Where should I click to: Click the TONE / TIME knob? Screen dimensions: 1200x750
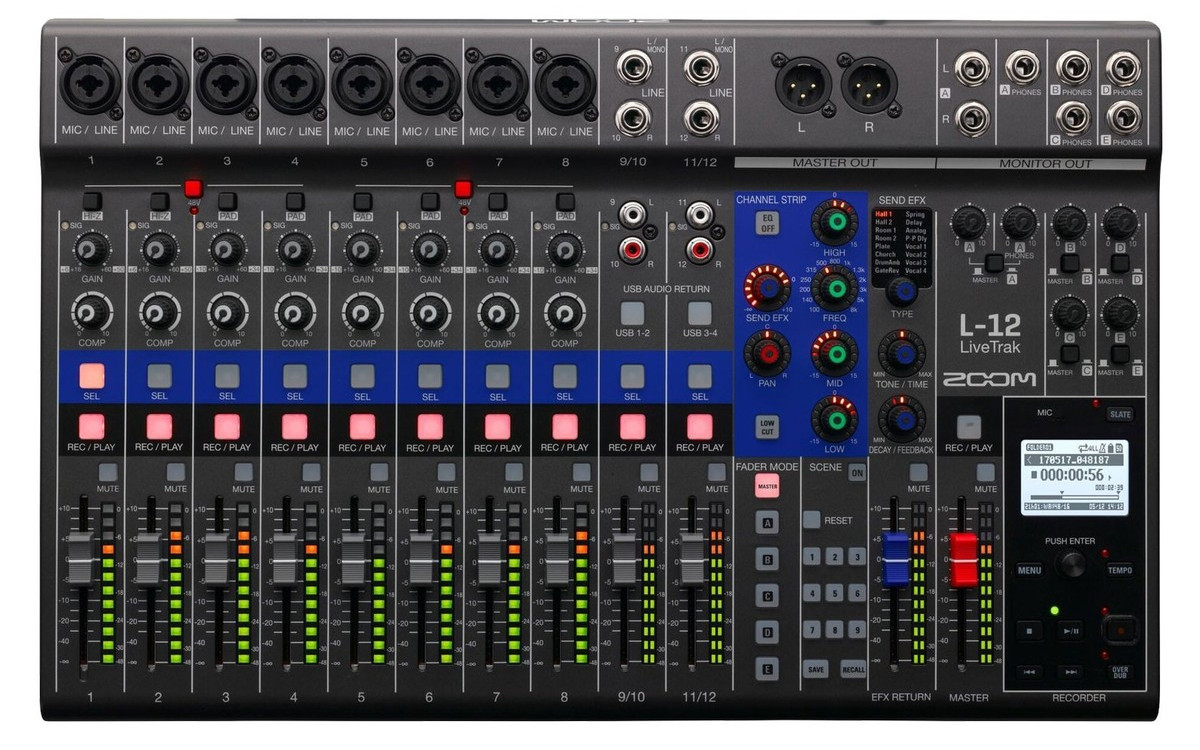(902, 353)
